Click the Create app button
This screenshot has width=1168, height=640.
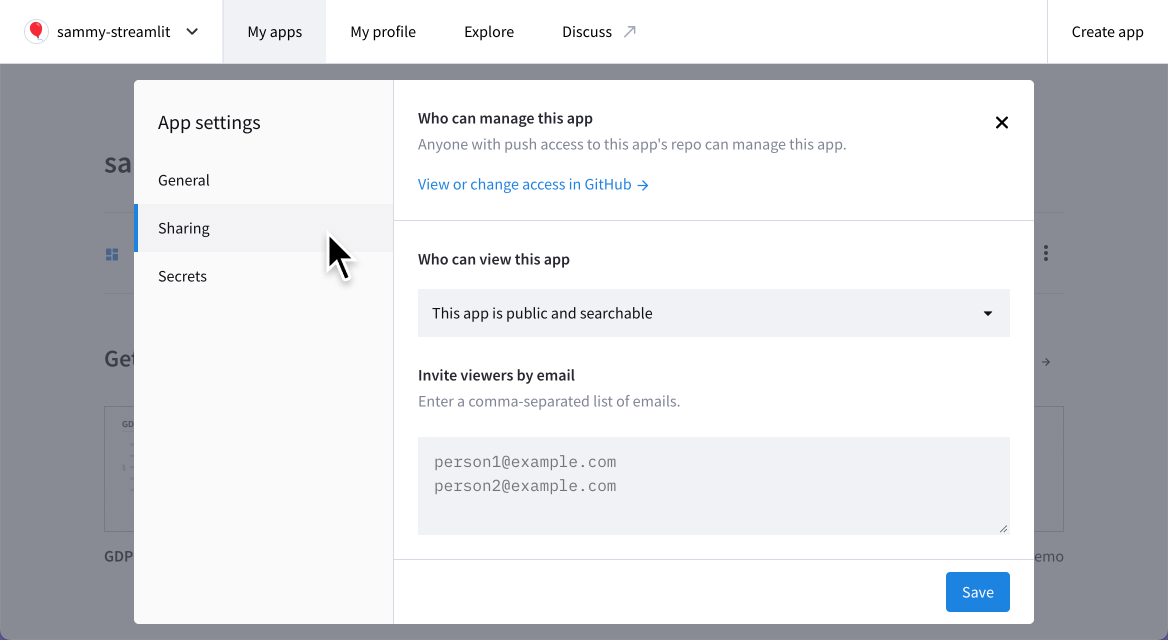pos(1107,31)
